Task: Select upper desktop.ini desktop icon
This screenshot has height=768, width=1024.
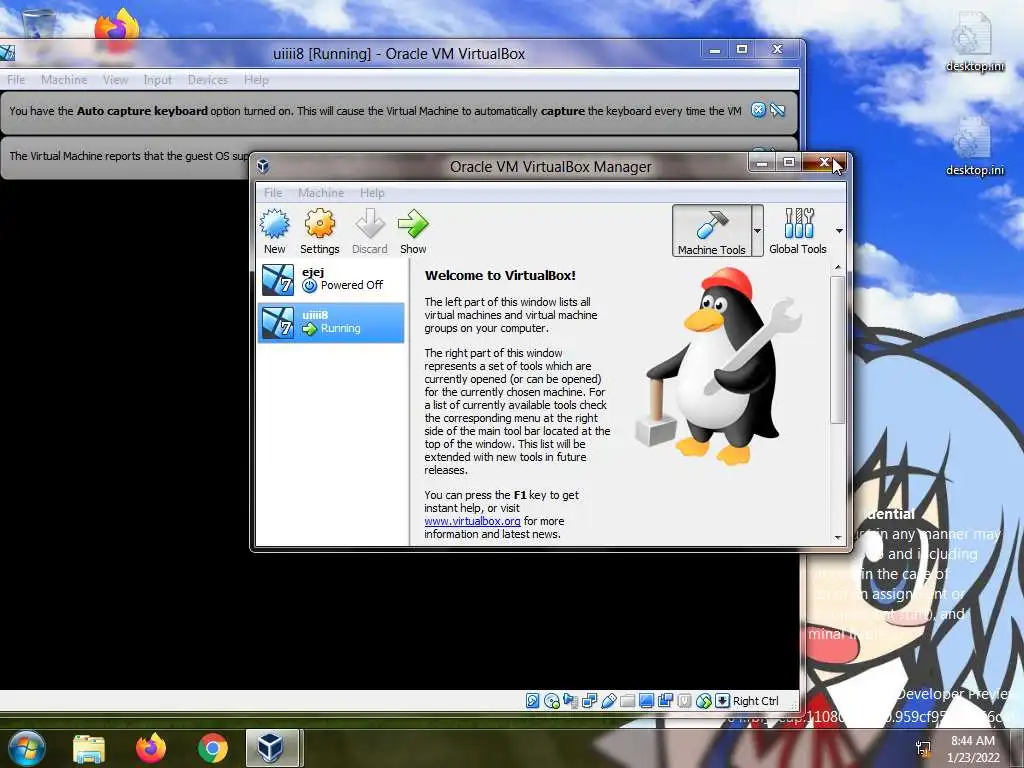Action: coord(974,42)
